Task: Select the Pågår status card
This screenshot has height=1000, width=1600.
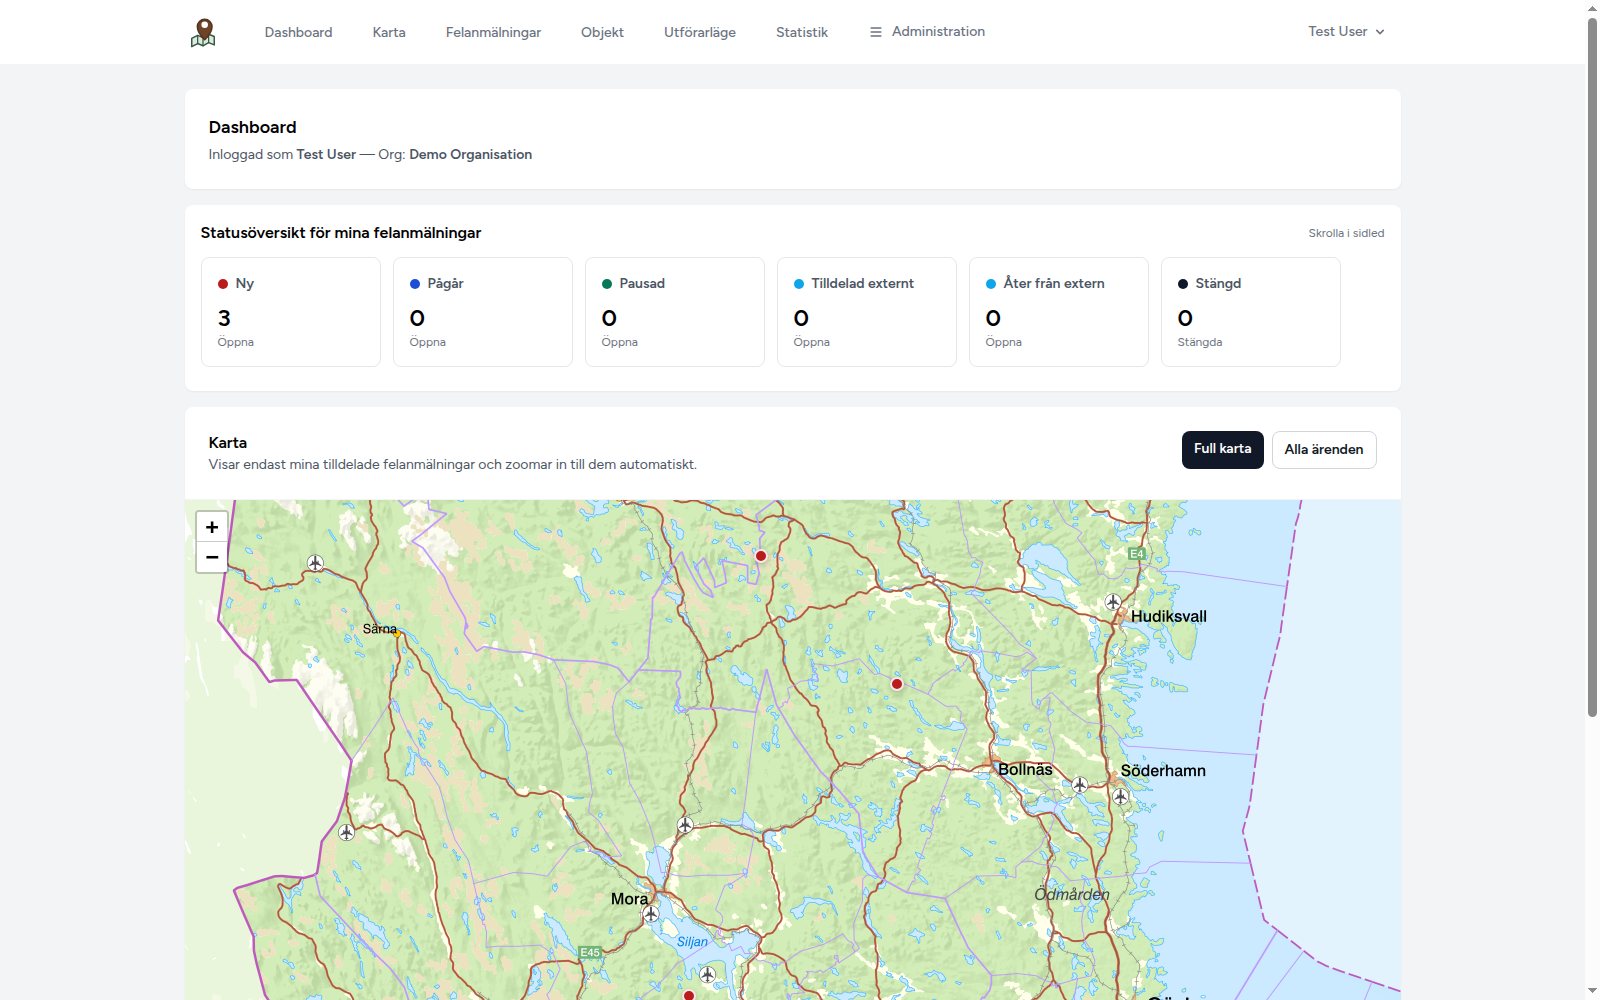Action: click(x=483, y=312)
